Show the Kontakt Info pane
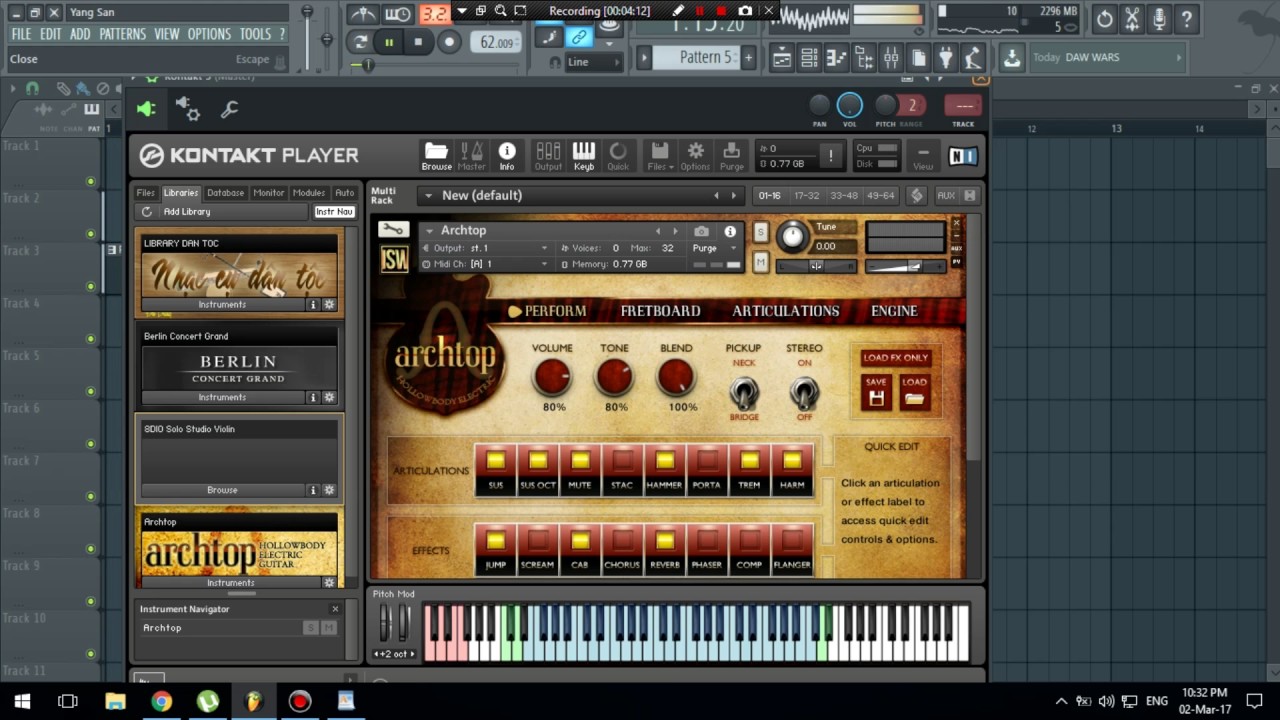The width and height of the screenshot is (1280, 720). [507, 155]
